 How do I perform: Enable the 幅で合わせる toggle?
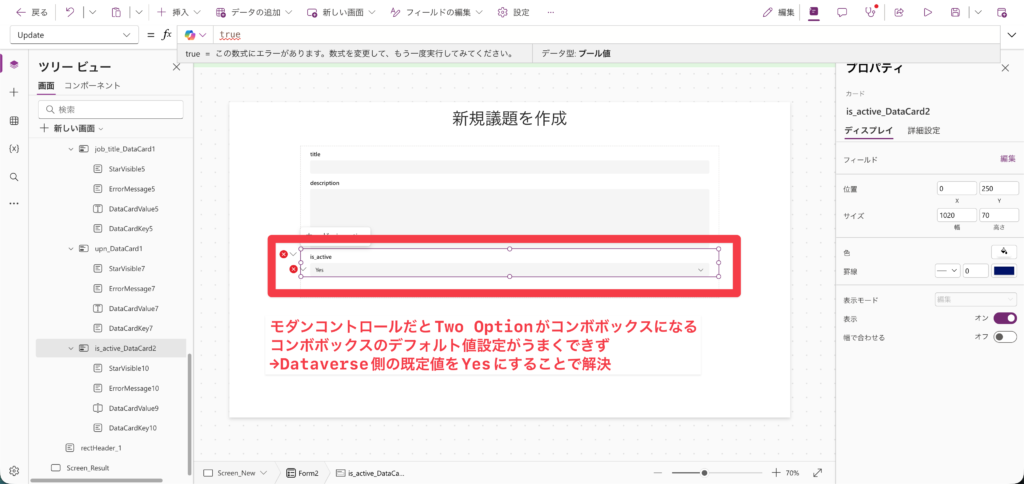coord(1004,337)
